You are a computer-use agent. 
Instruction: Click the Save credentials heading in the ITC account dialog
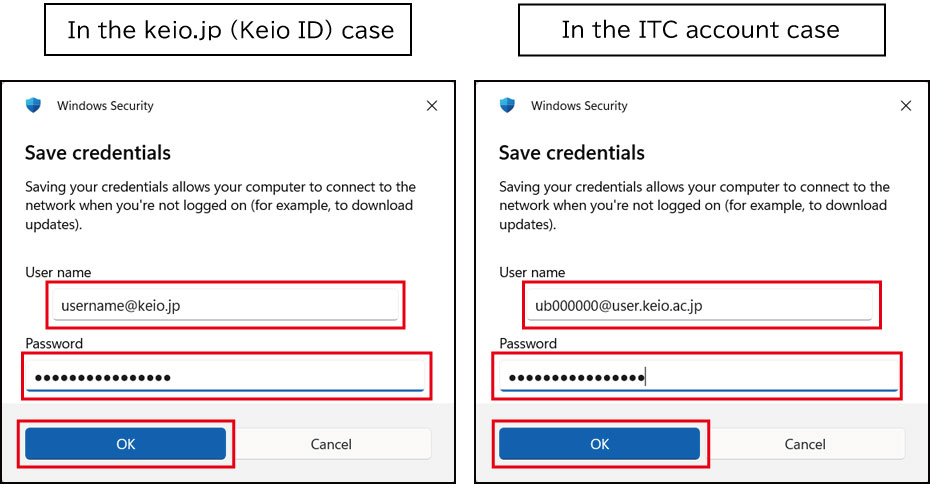tap(572, 153)
